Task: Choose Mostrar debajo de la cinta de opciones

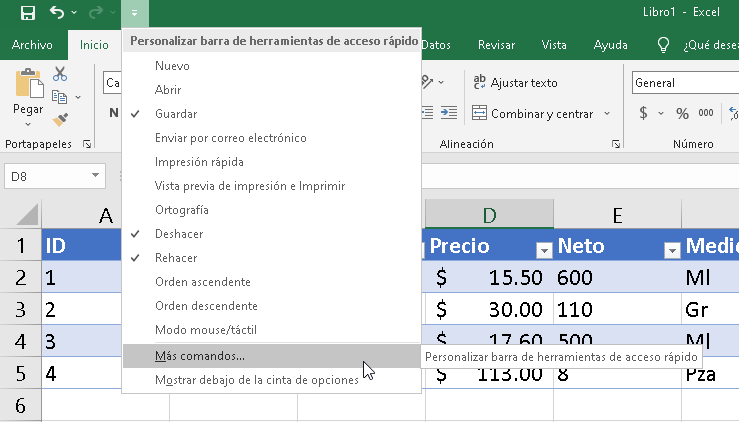Action: [x=271, y=380]
